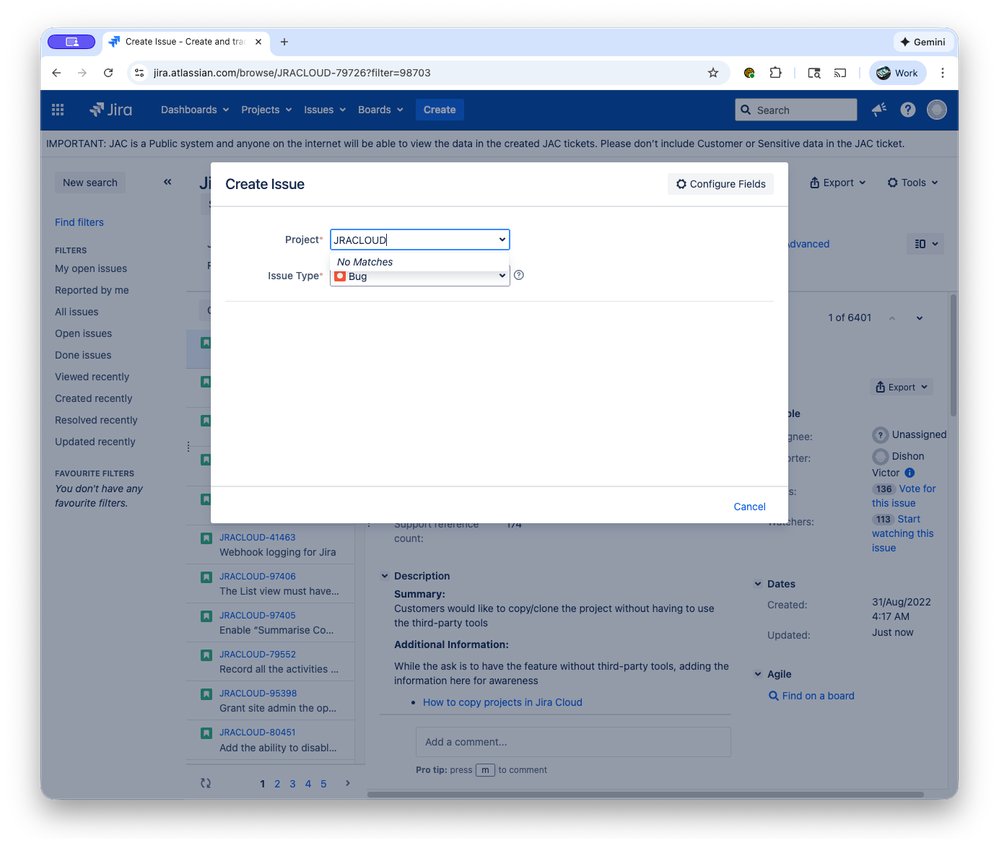Click the Create button in navbar
The image size is (999, 853).
(440, 110)
